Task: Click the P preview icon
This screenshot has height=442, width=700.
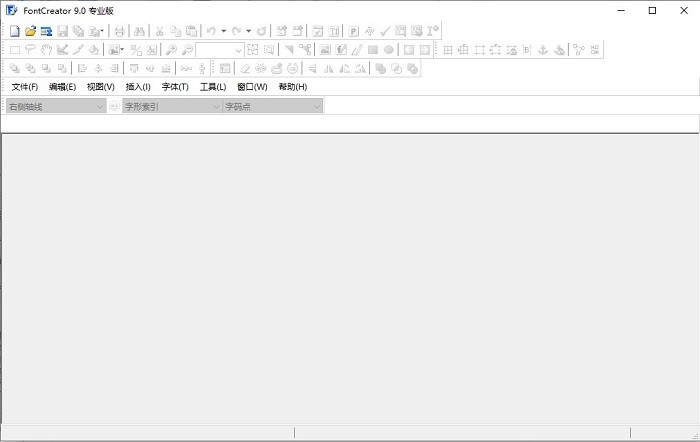Action: point(354,31)
